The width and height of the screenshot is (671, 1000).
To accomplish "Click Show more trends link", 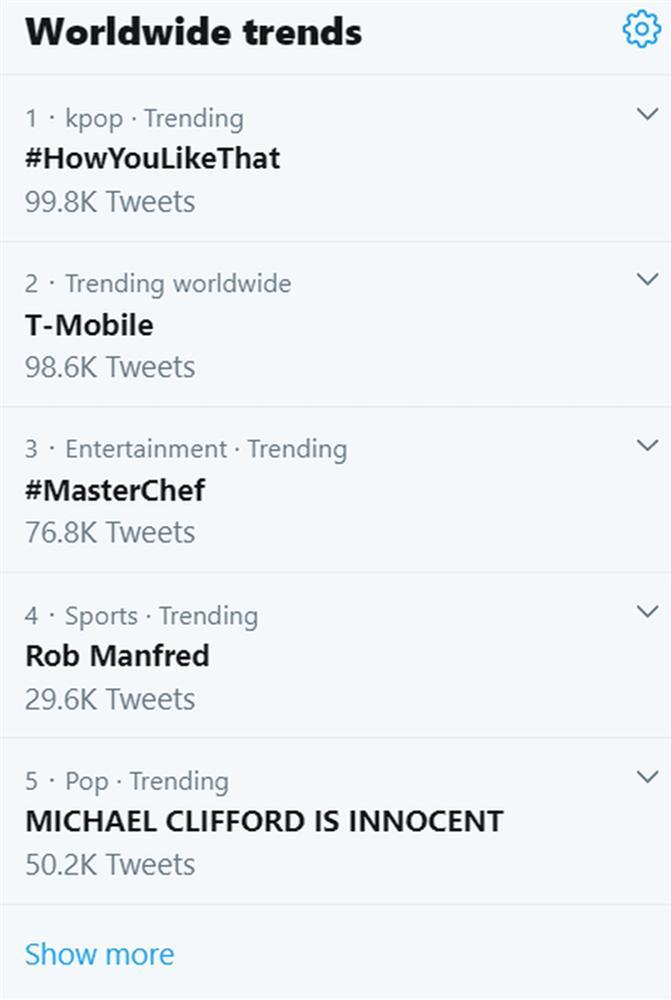I will pos(99,954).
